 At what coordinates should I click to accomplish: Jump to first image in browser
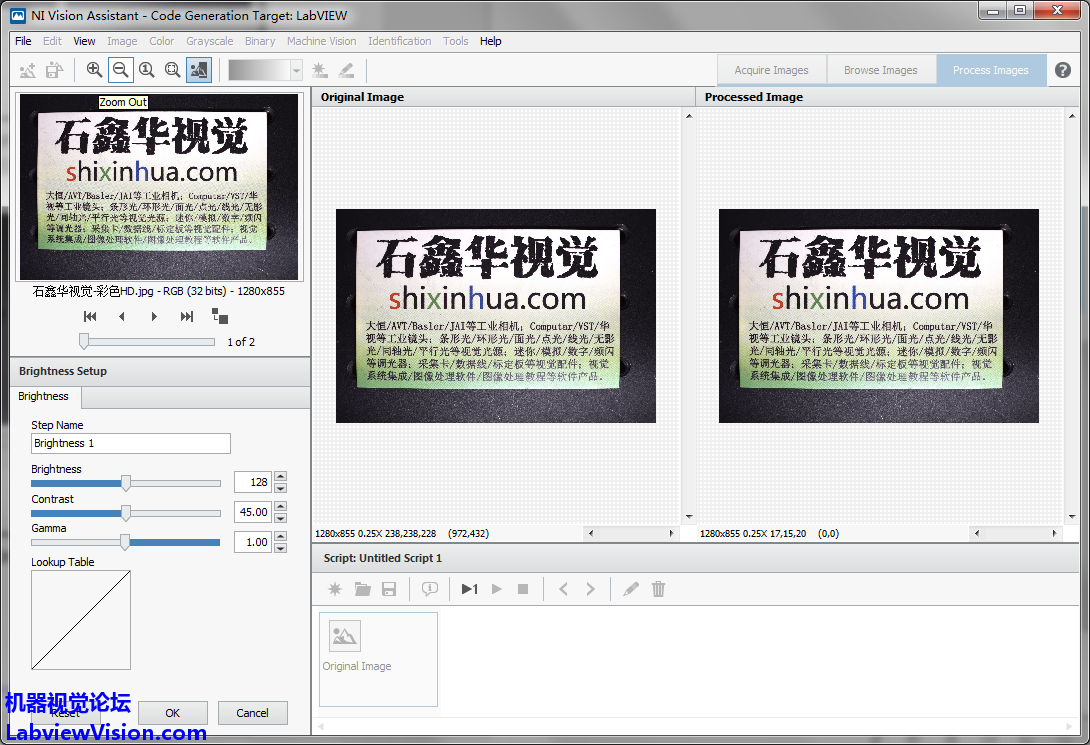click(x=90, y=317)
